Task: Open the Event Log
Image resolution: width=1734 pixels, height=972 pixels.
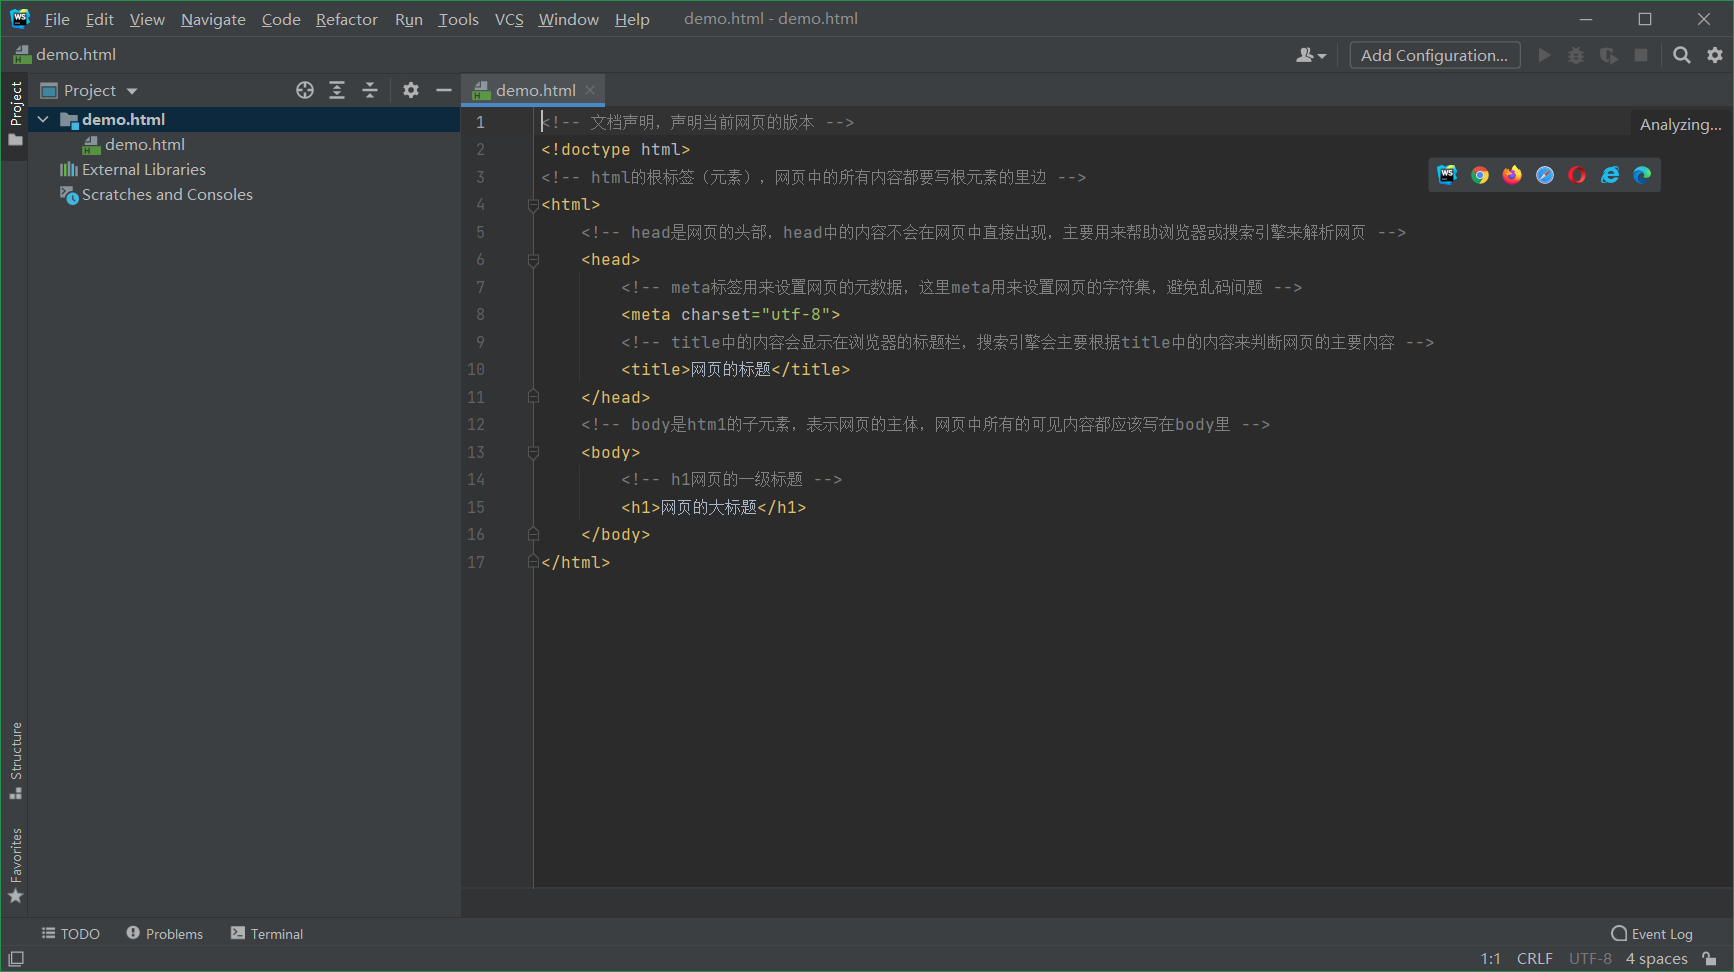Action: click(x=1652, y=933)
